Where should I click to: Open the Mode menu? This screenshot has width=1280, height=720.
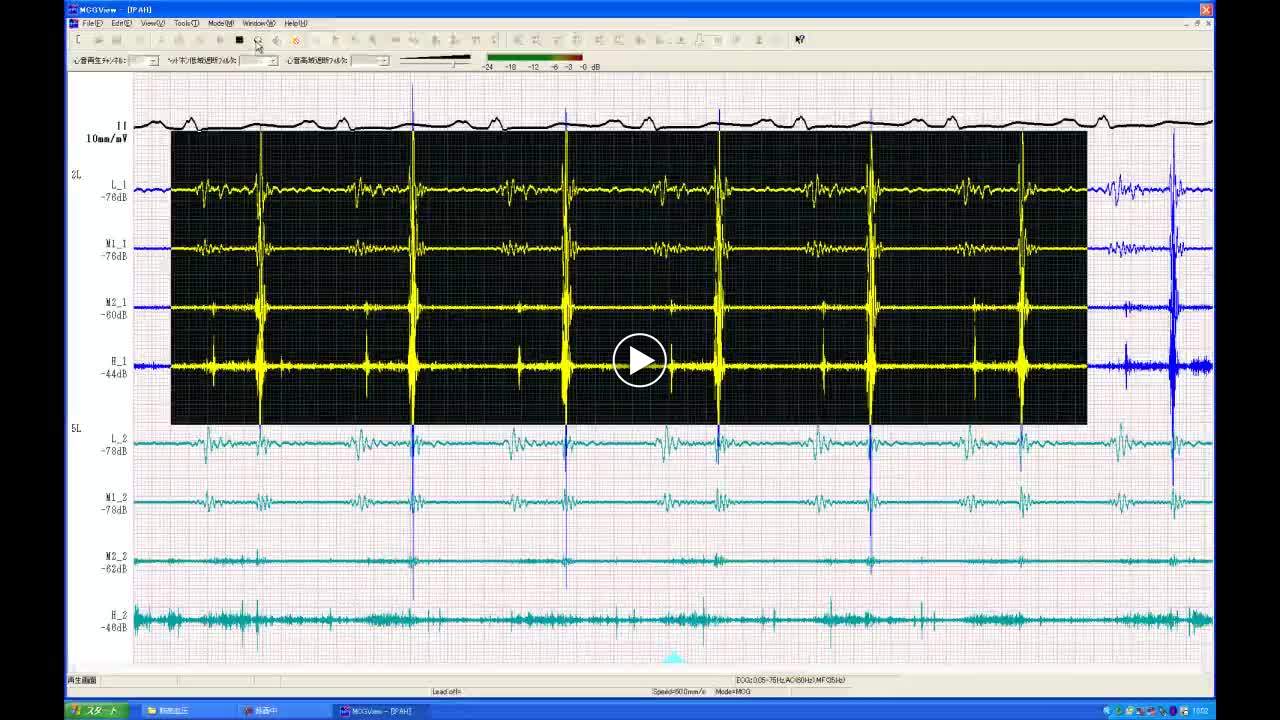220,23
